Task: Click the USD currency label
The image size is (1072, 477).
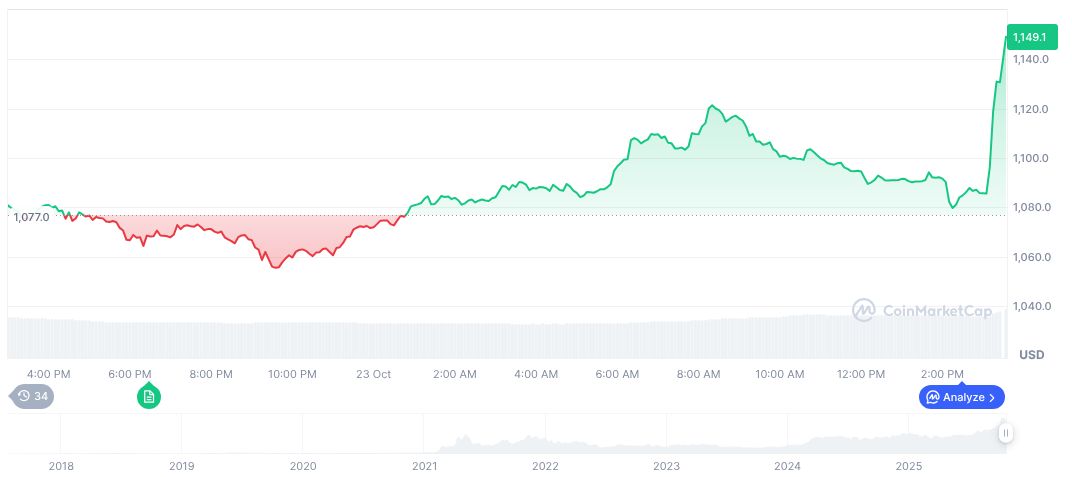Action: pyautogui.click(x=1031, y=355)
